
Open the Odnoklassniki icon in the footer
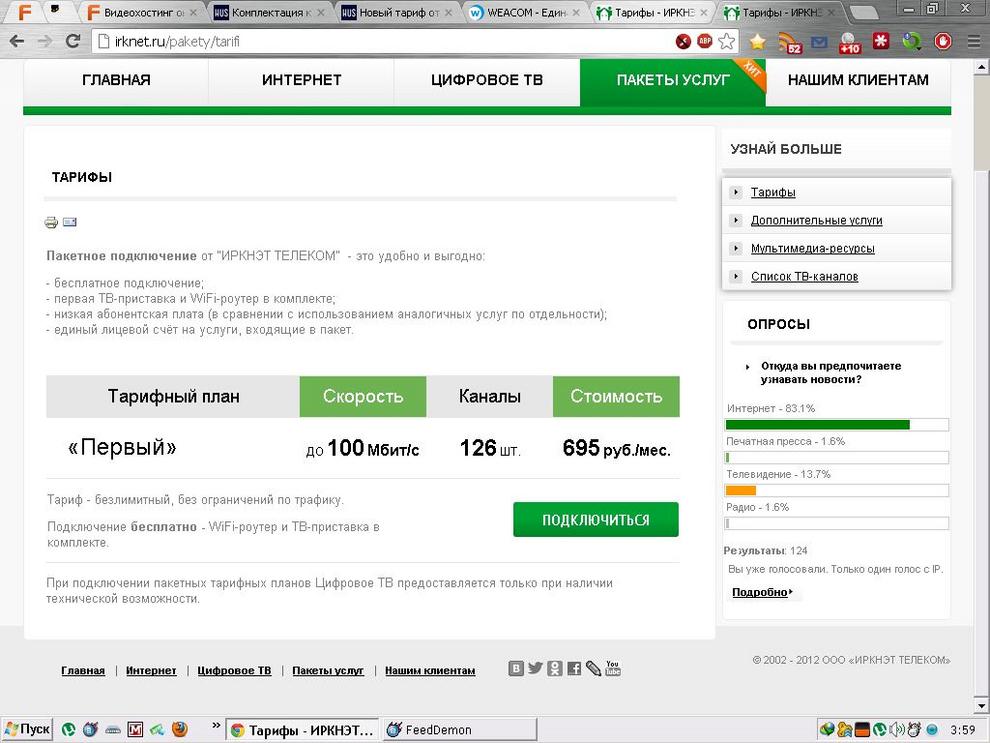pos(554,669)
